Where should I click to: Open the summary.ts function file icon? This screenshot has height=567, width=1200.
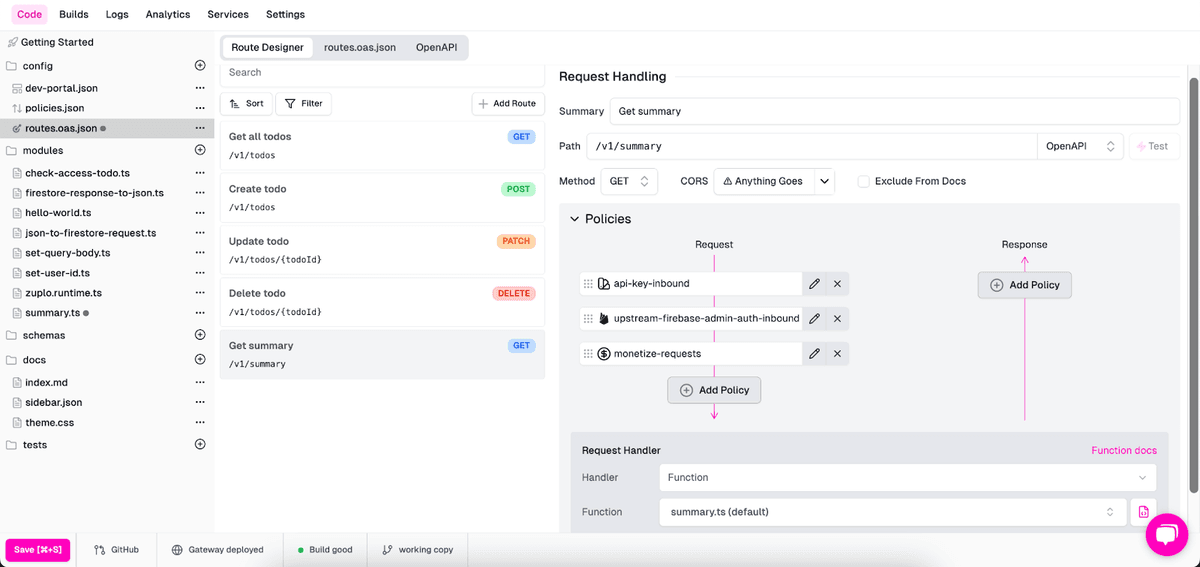click(1143, 512)
